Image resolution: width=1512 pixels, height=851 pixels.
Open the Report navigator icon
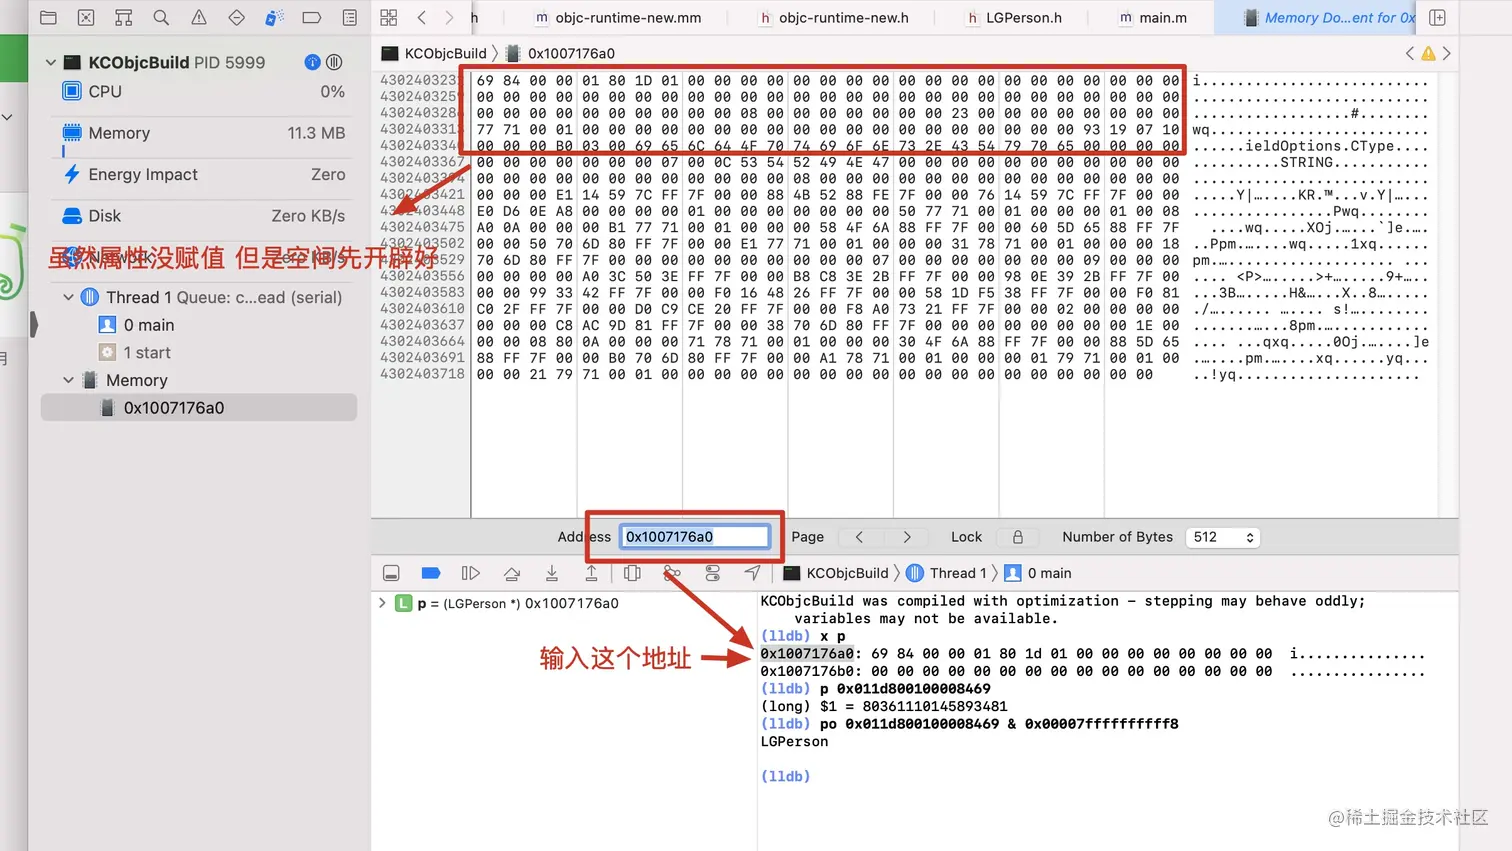pyautogui.click(x=349, y=17)
